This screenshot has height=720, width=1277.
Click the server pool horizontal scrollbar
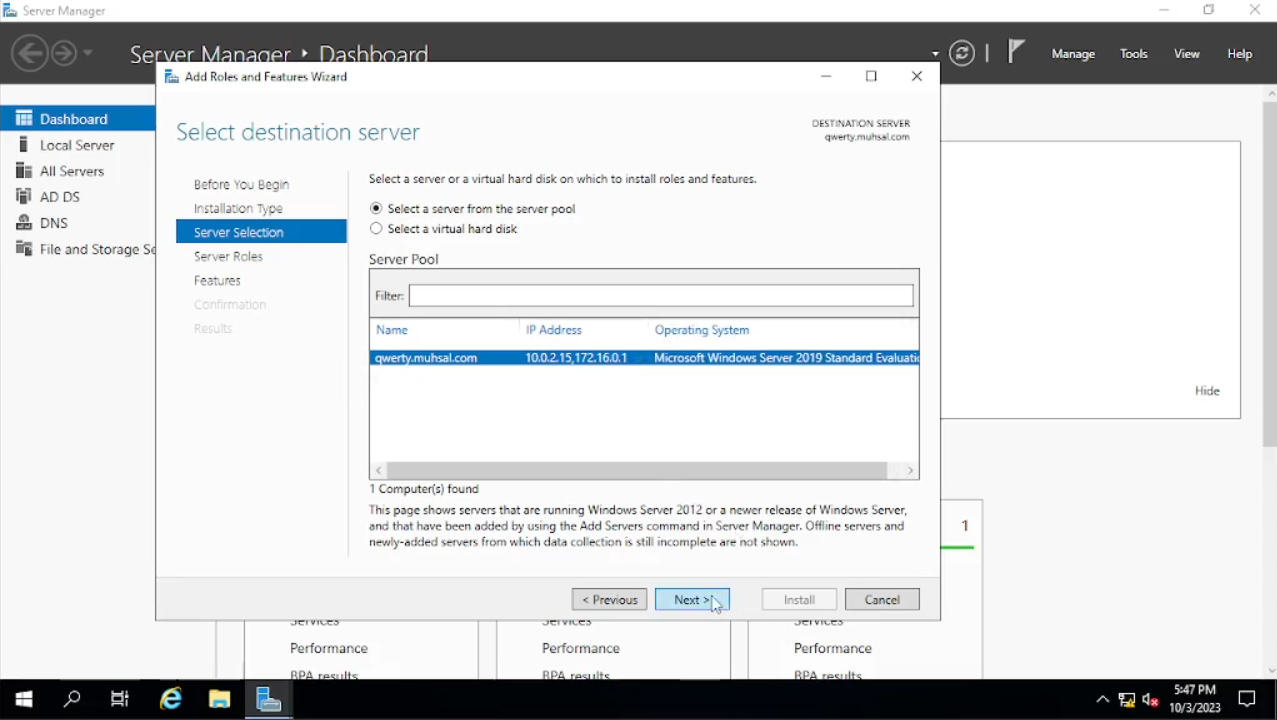tap(636, 470)
